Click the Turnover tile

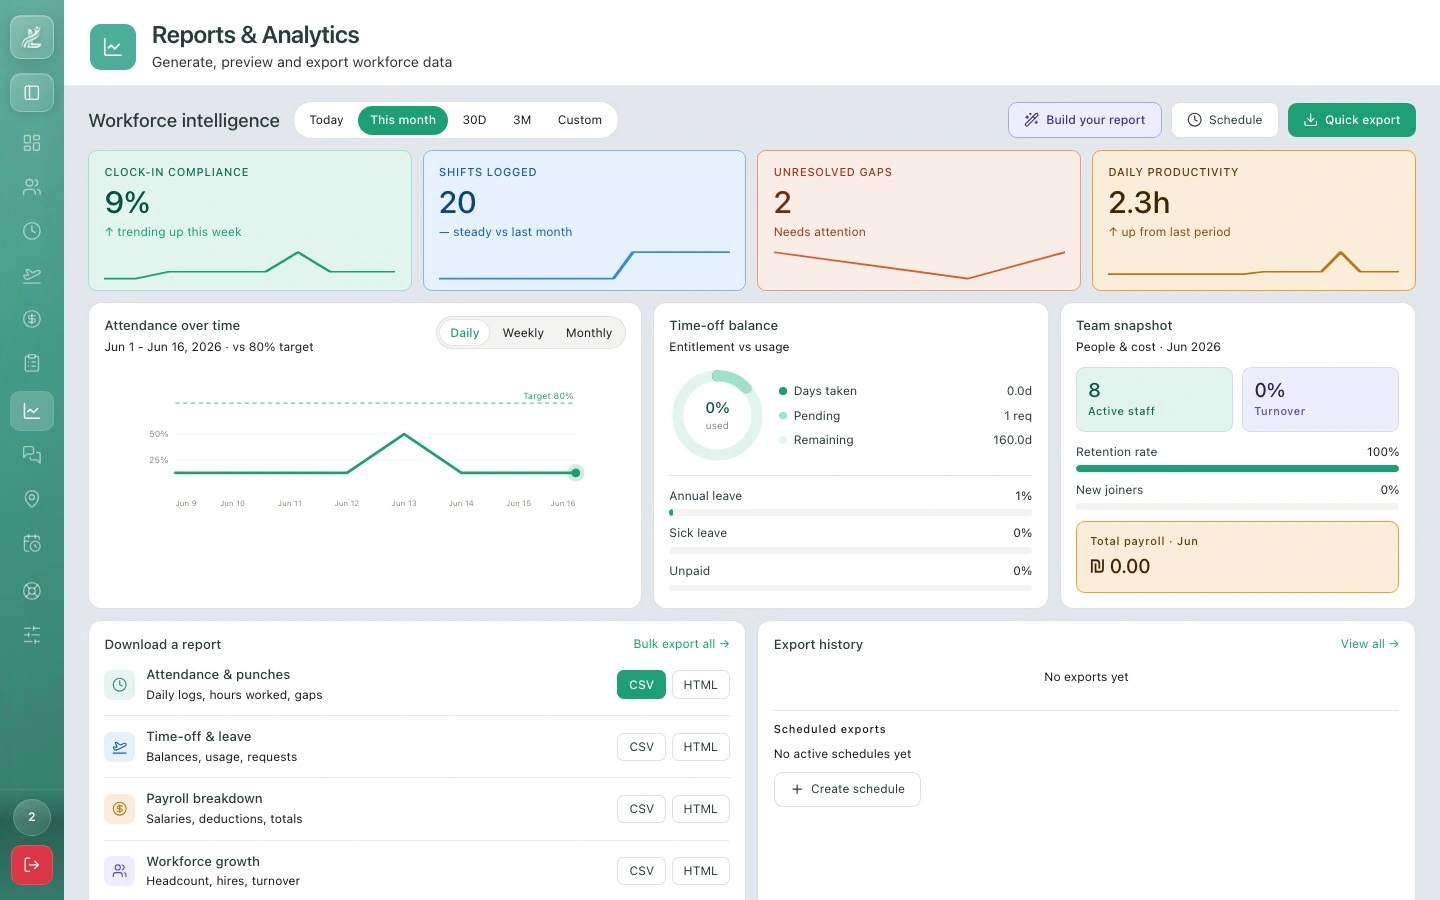point(1320,400)
